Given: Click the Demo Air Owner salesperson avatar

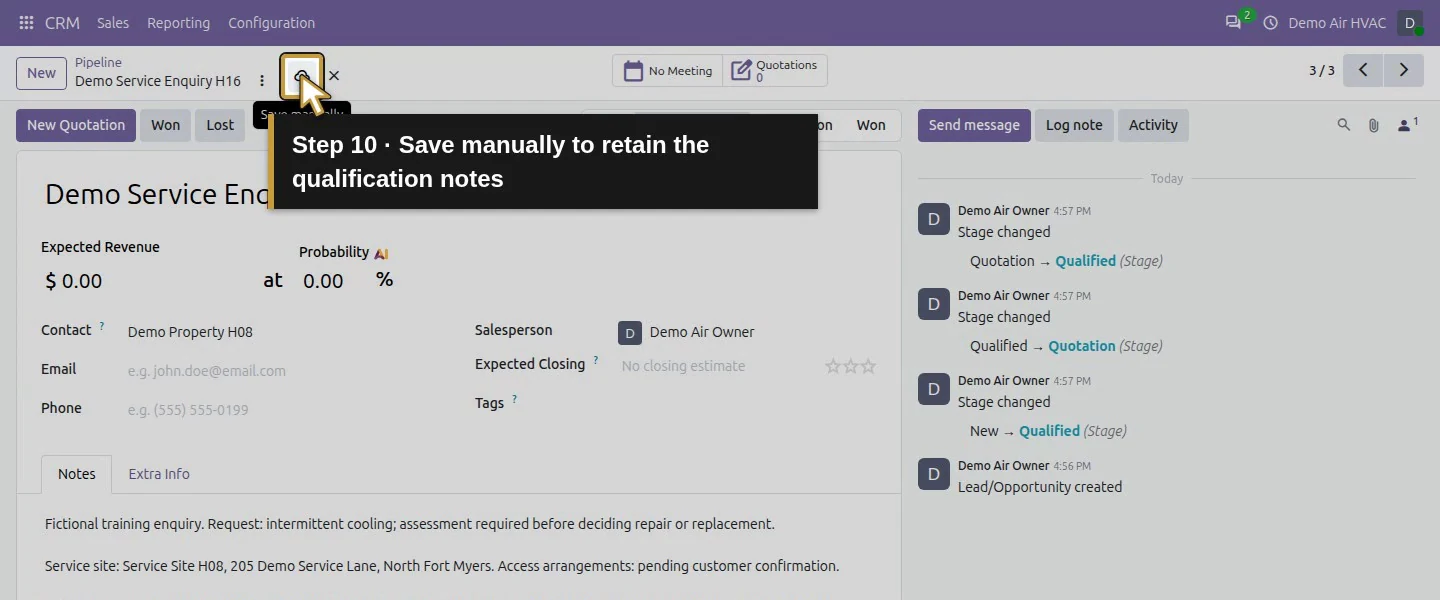Looking at the screenshot, I should point(629,332).
